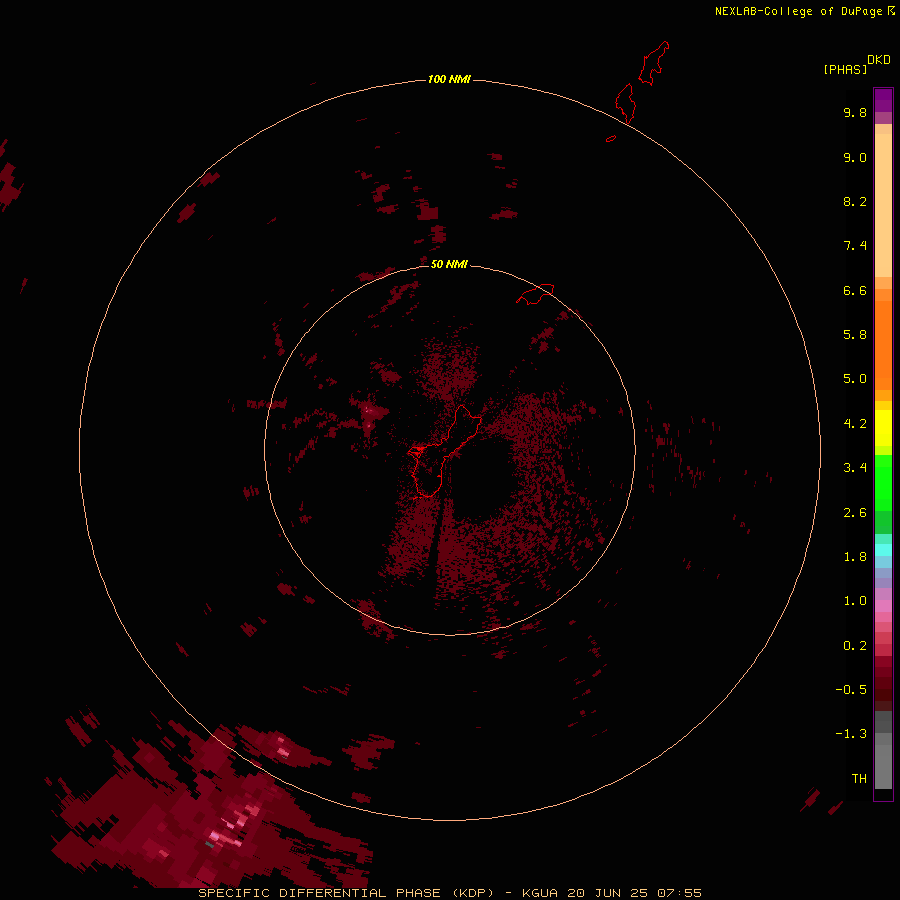Click the 0.2 colorbar scale label
900x900 pixels.
pyautogui.click(x=855, y=646)
